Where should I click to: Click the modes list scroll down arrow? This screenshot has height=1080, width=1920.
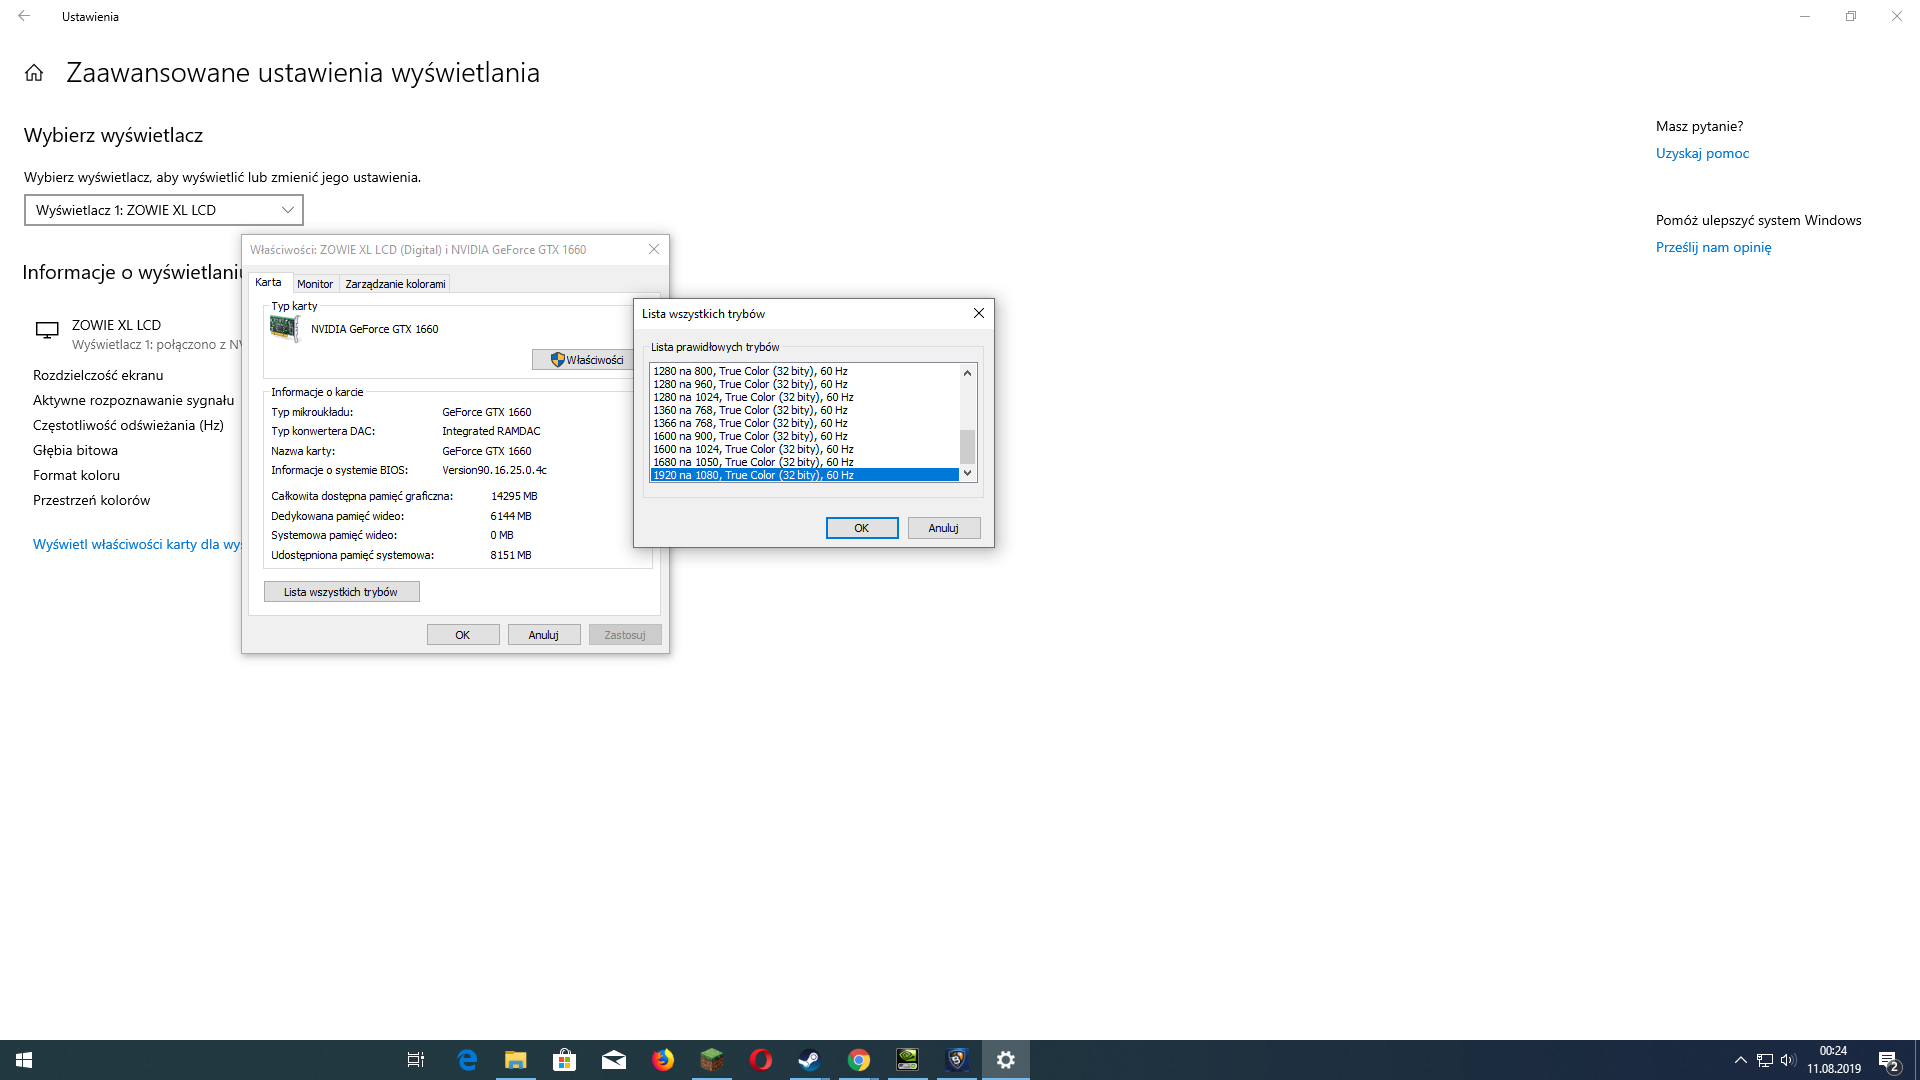pyautogui.click(x=967, y=473)
